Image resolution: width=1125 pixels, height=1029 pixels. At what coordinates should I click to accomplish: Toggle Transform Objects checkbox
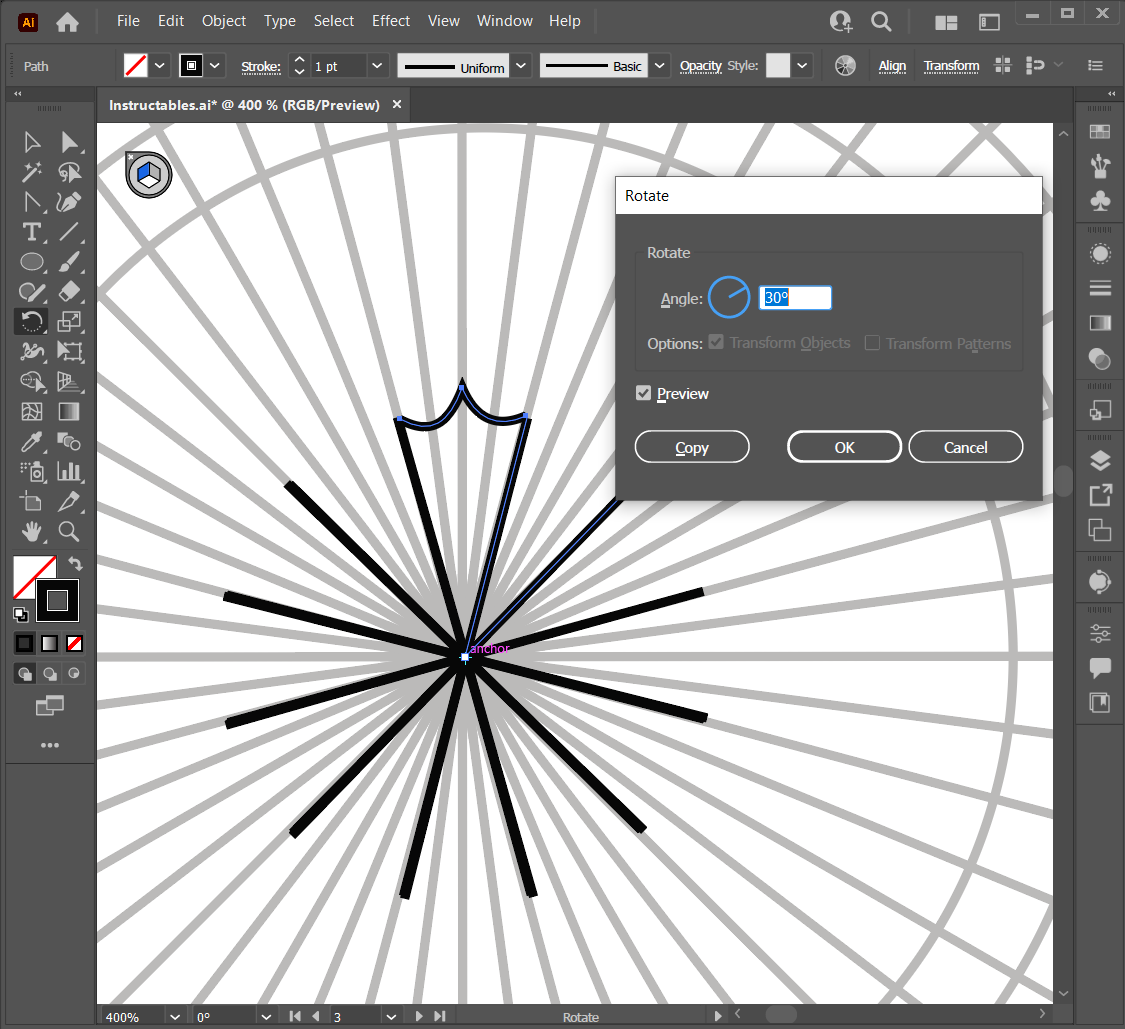[x=716, y=343]
